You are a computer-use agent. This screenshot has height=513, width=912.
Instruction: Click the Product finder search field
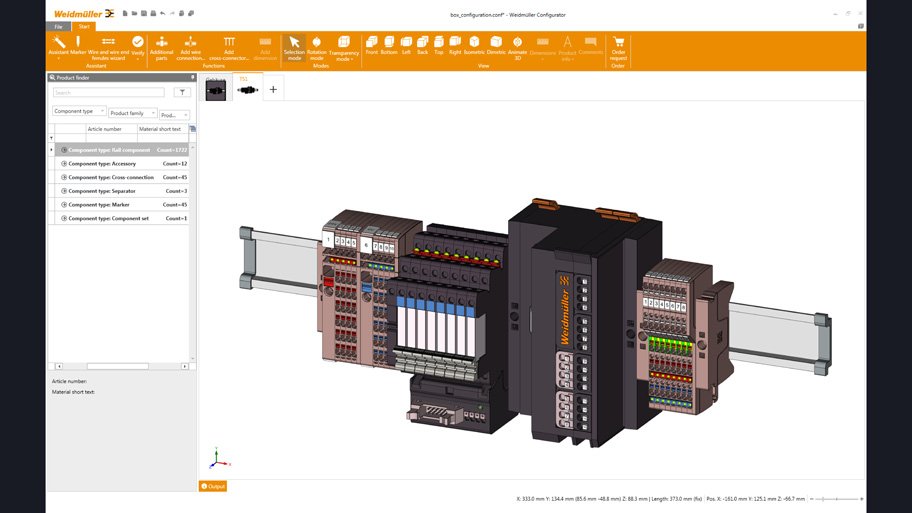coord(109,92)
